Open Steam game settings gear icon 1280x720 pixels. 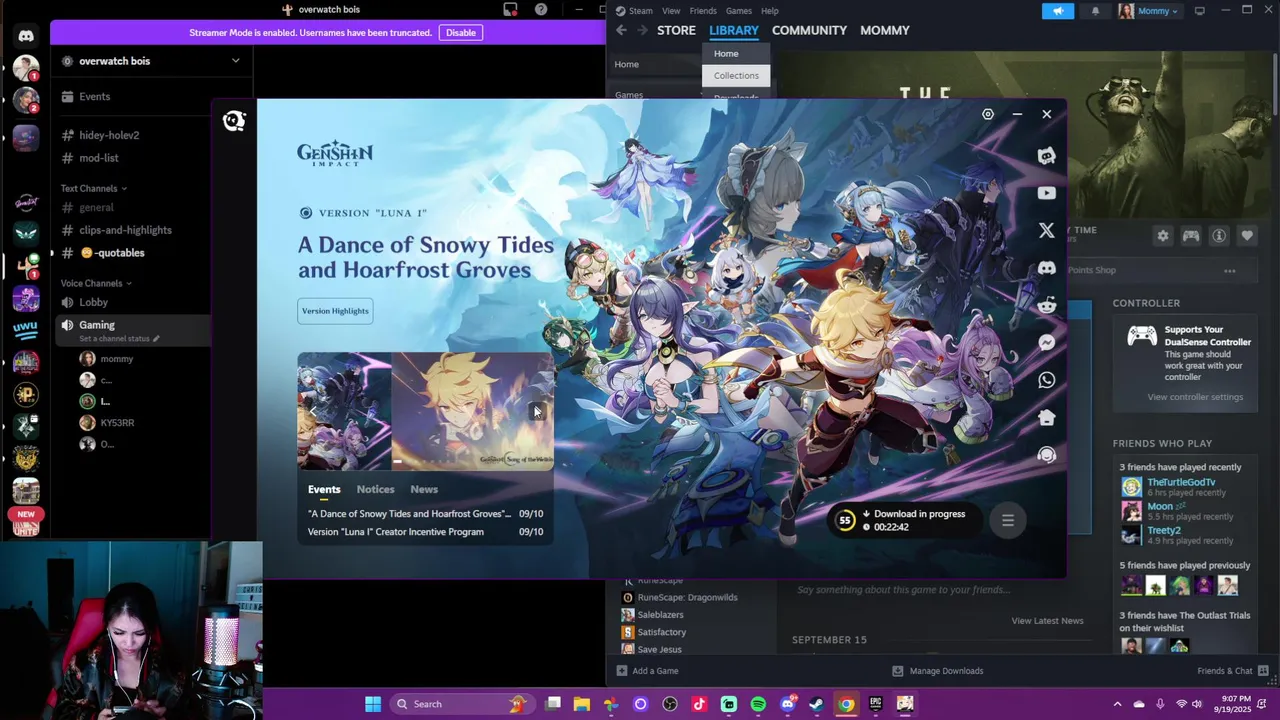(1162, 236)
